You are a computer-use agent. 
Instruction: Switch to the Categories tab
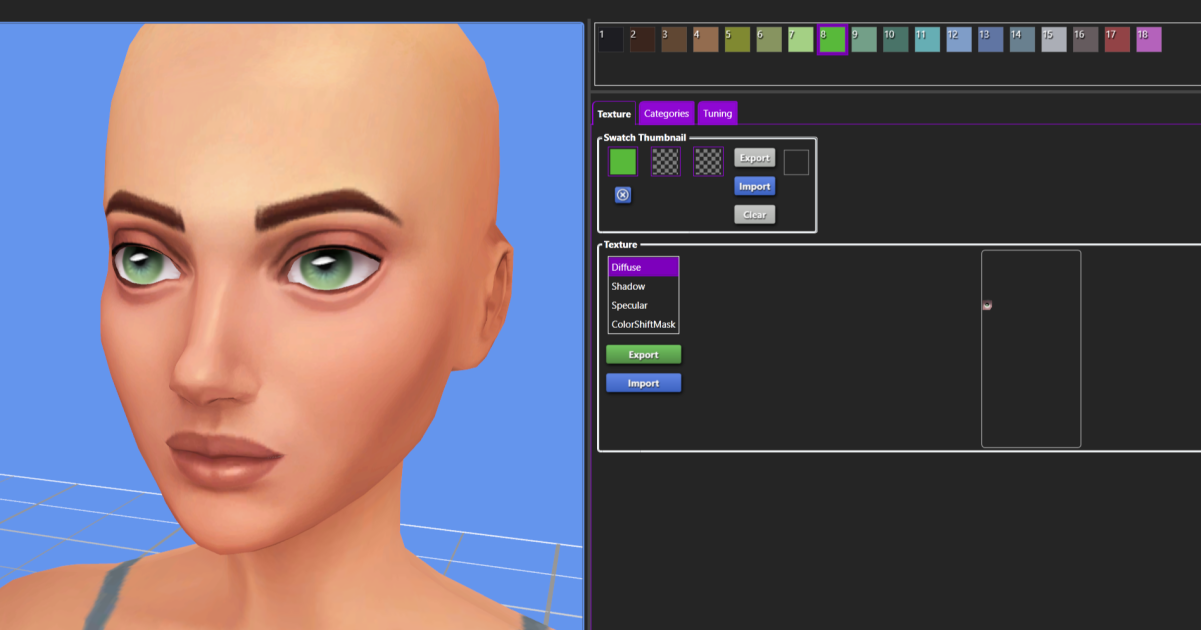[666, 113]
